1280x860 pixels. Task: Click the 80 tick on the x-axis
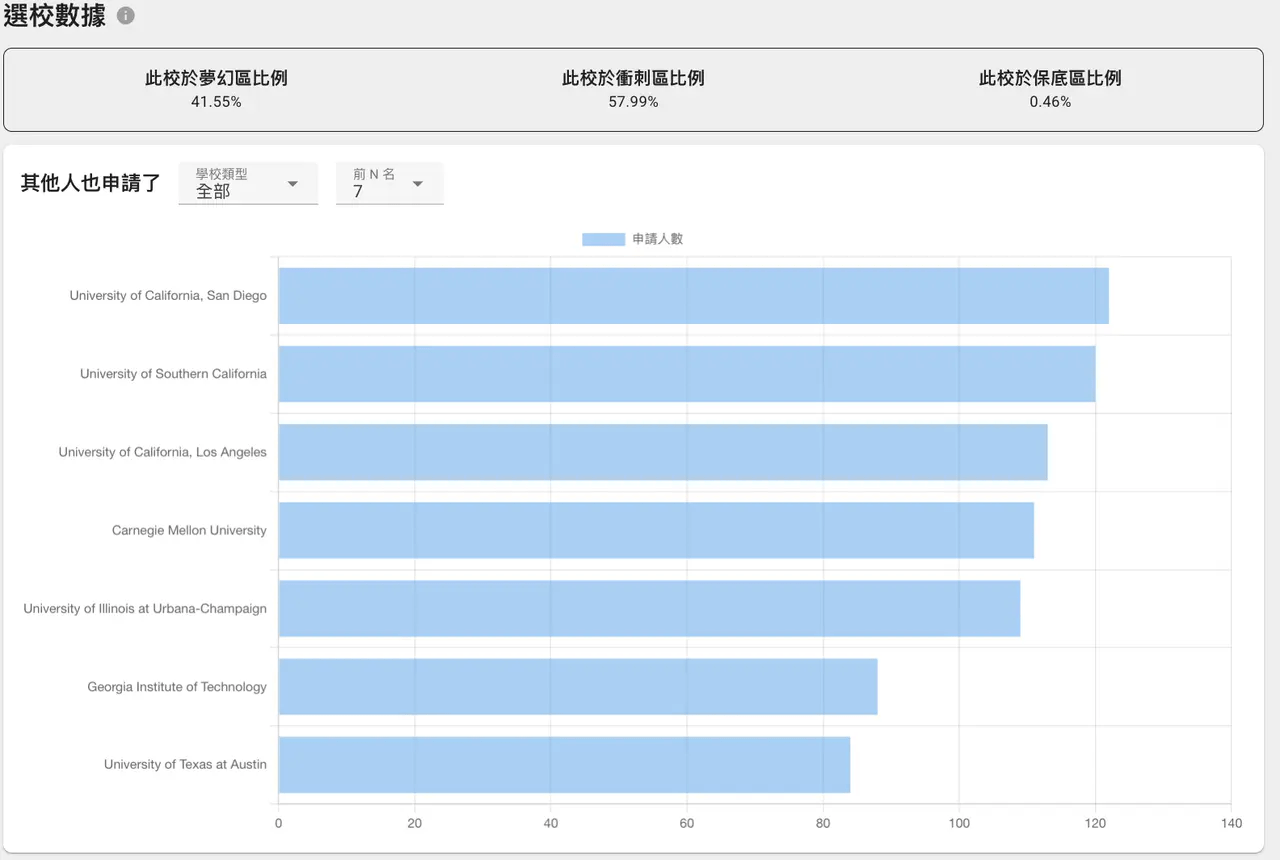823,824
